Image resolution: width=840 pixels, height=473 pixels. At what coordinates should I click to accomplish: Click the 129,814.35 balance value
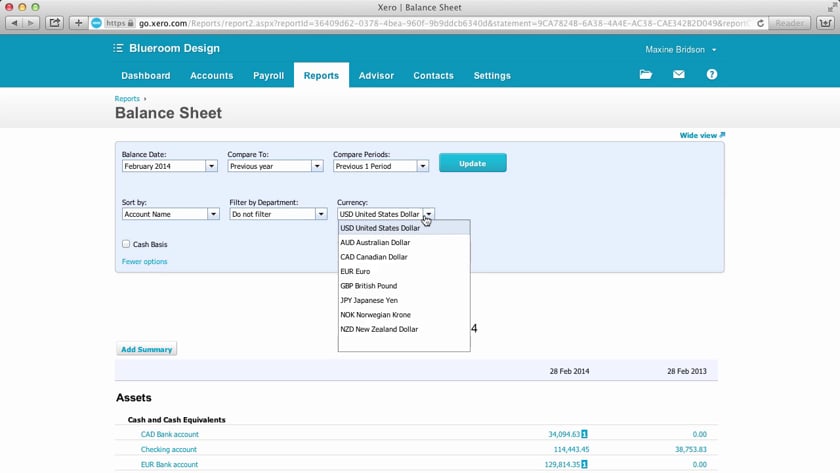click(x=562, y=464)
